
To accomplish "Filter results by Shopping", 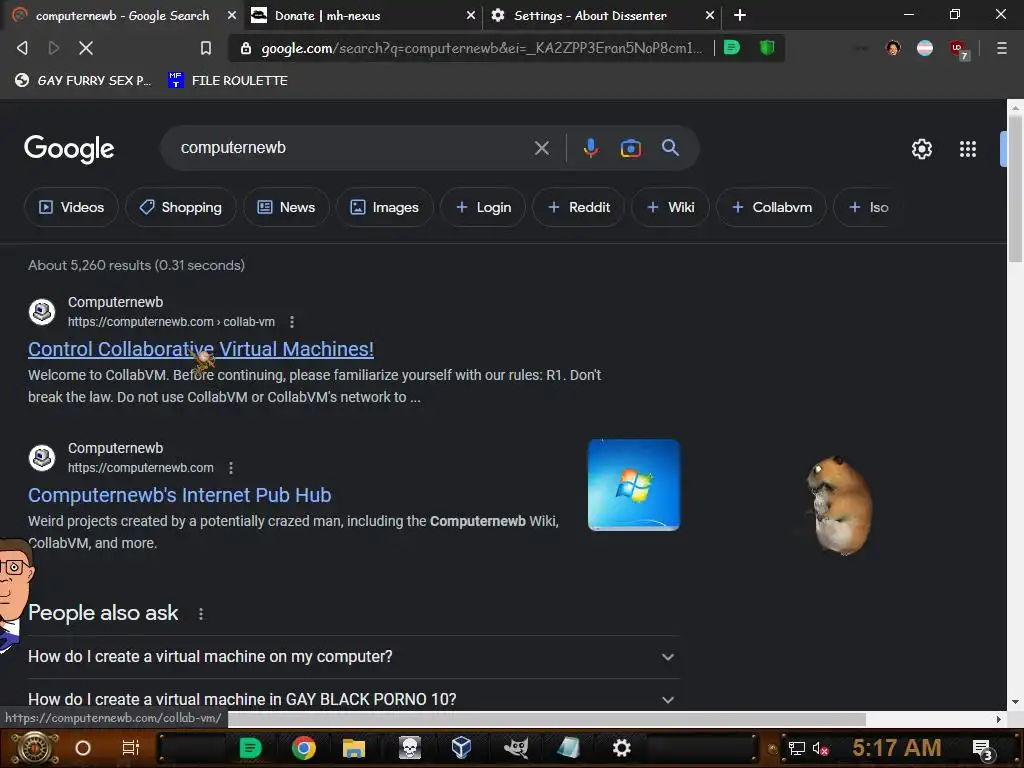I will coord(181,207).
